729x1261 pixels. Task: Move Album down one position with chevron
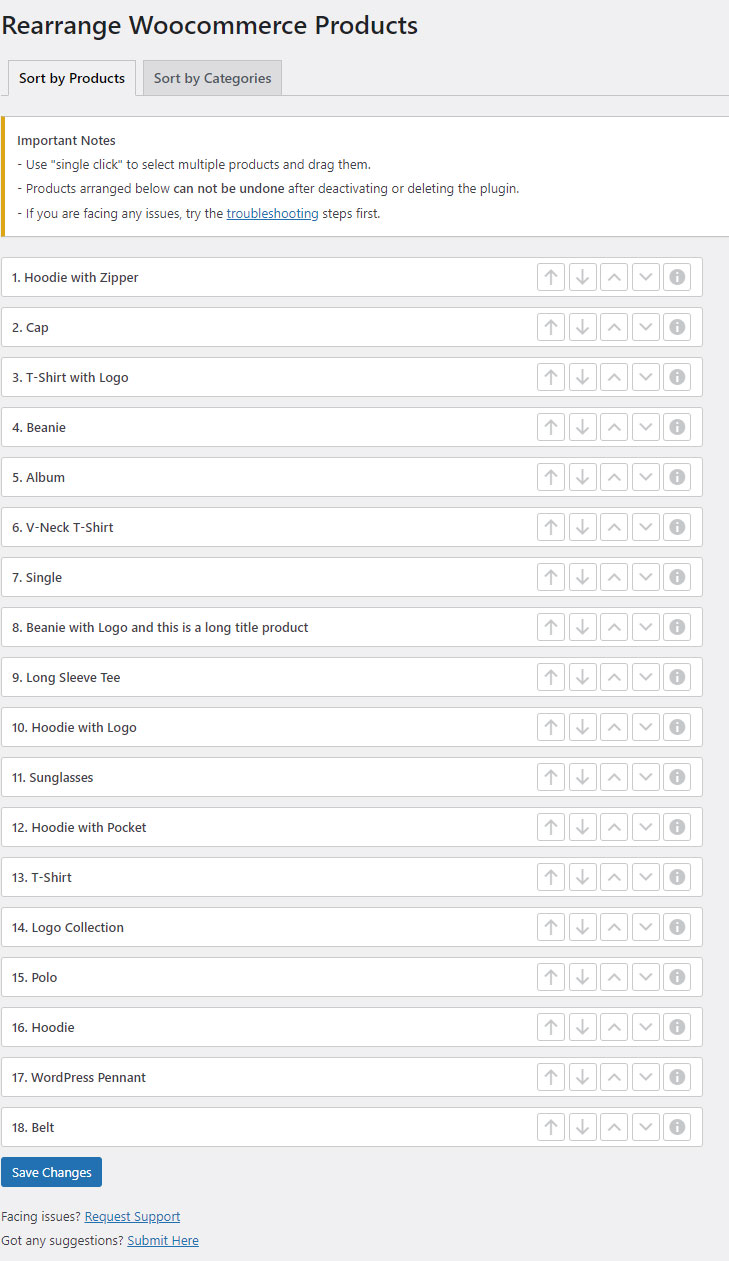(646, 477)
